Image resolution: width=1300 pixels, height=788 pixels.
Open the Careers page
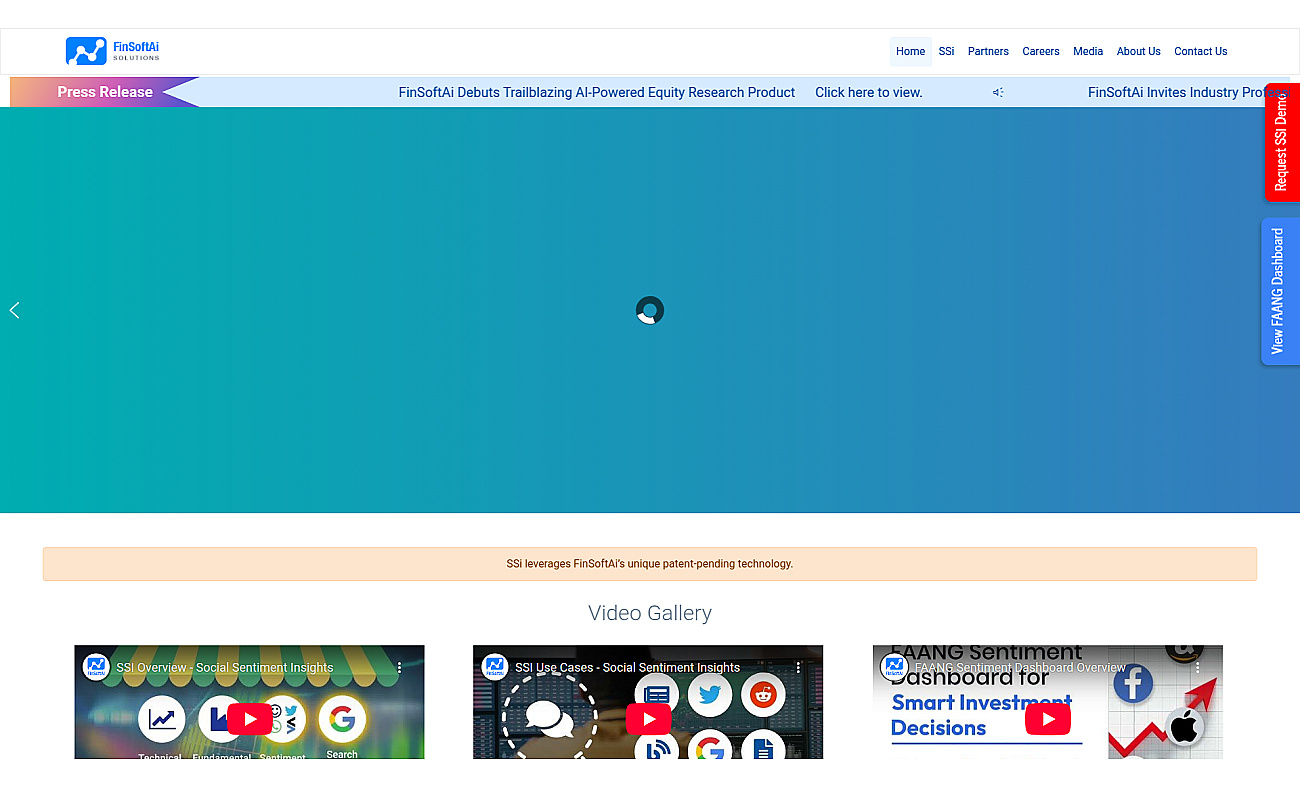(1040, 52)
